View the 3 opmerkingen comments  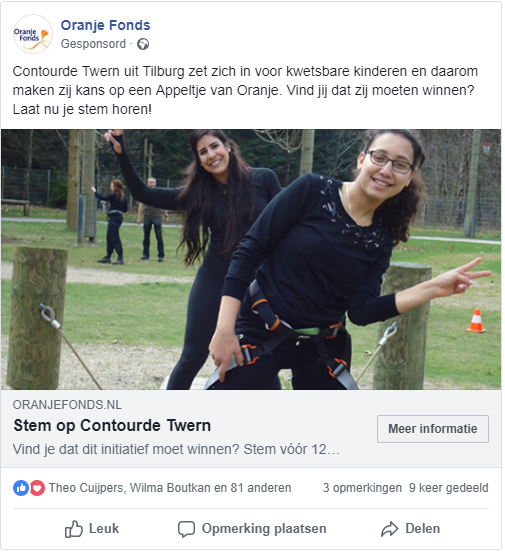(362, 488)
